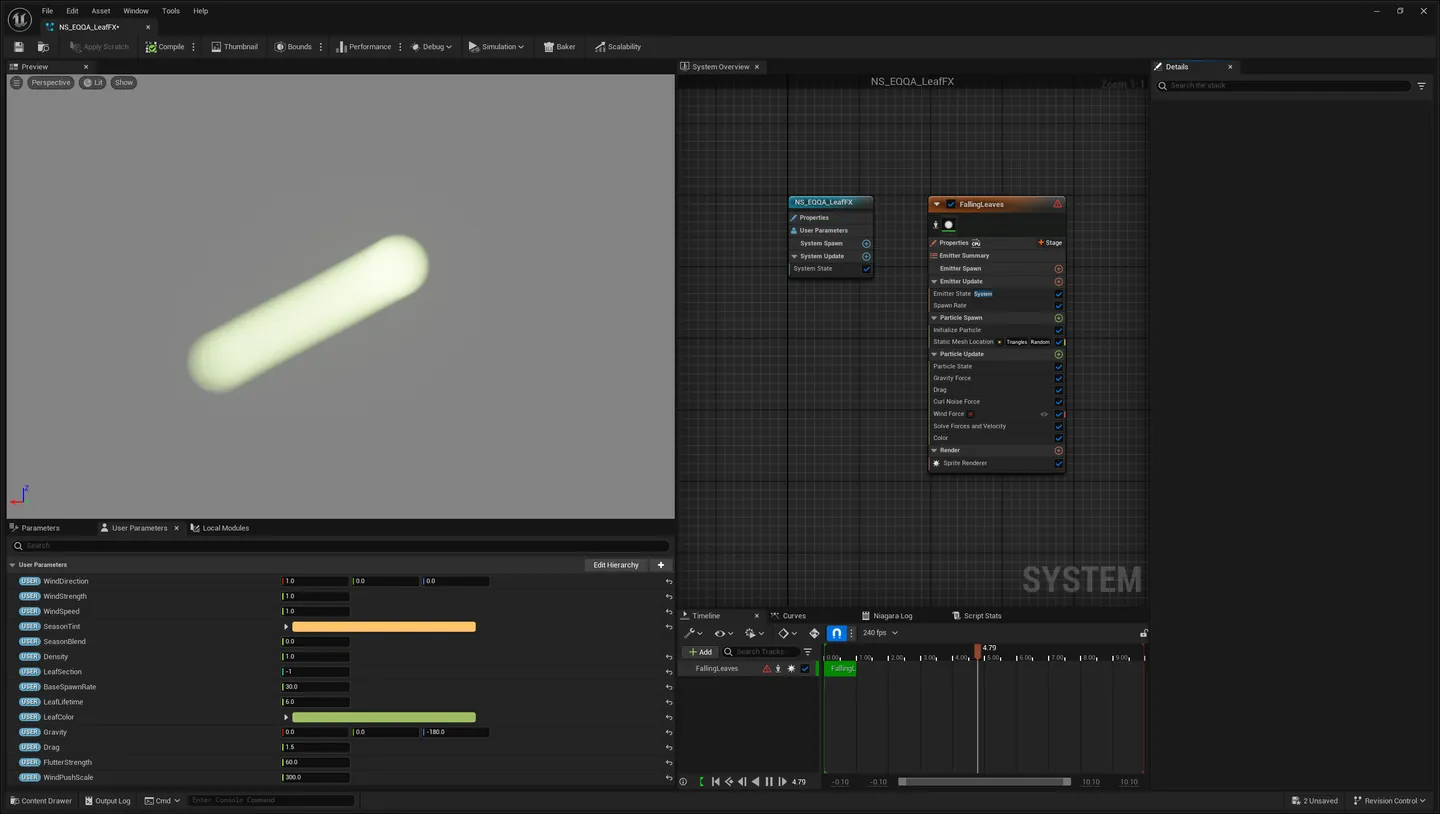Click the Browse to asset in Content Browser icon
This screenshot has width=1440, height=814.
(x=43, y=47)
